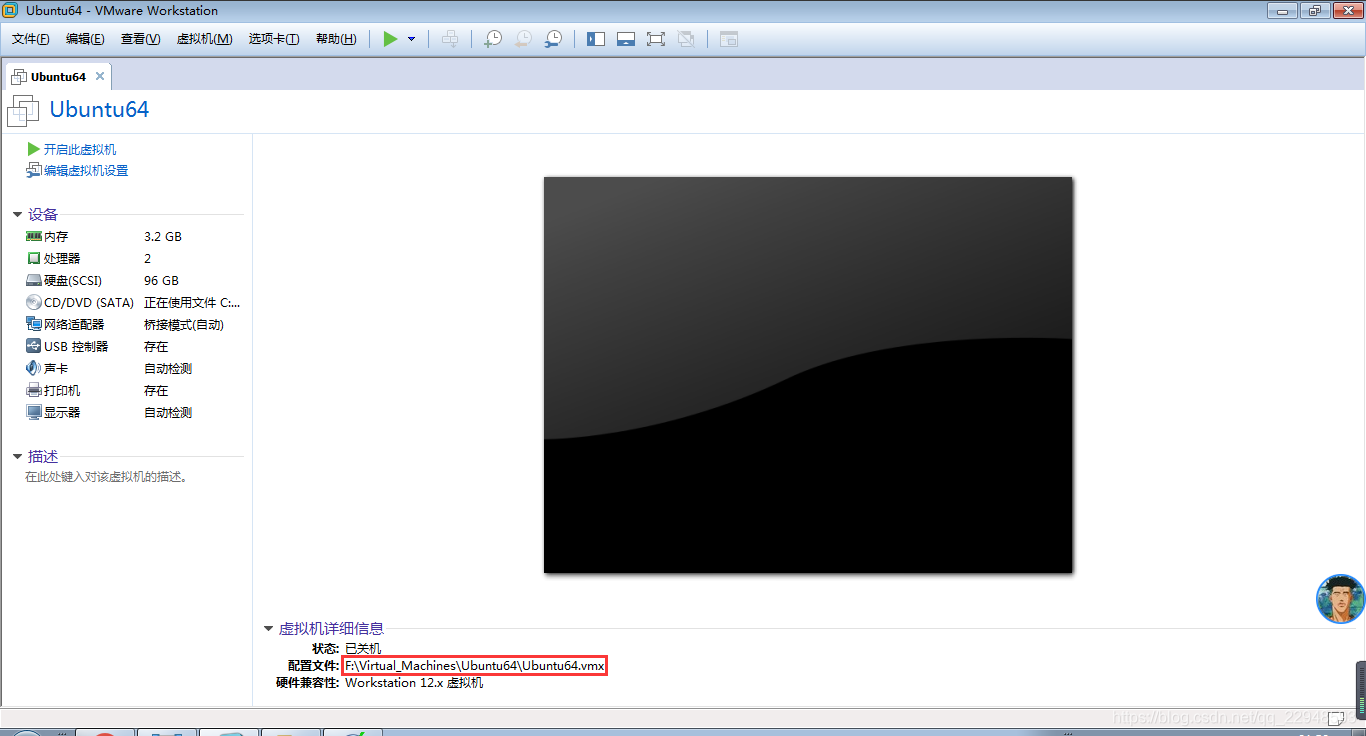Click 编辑虚拟机设置 link
Image resolution: width=1366 pixels, height=736 pixels.
86,171
